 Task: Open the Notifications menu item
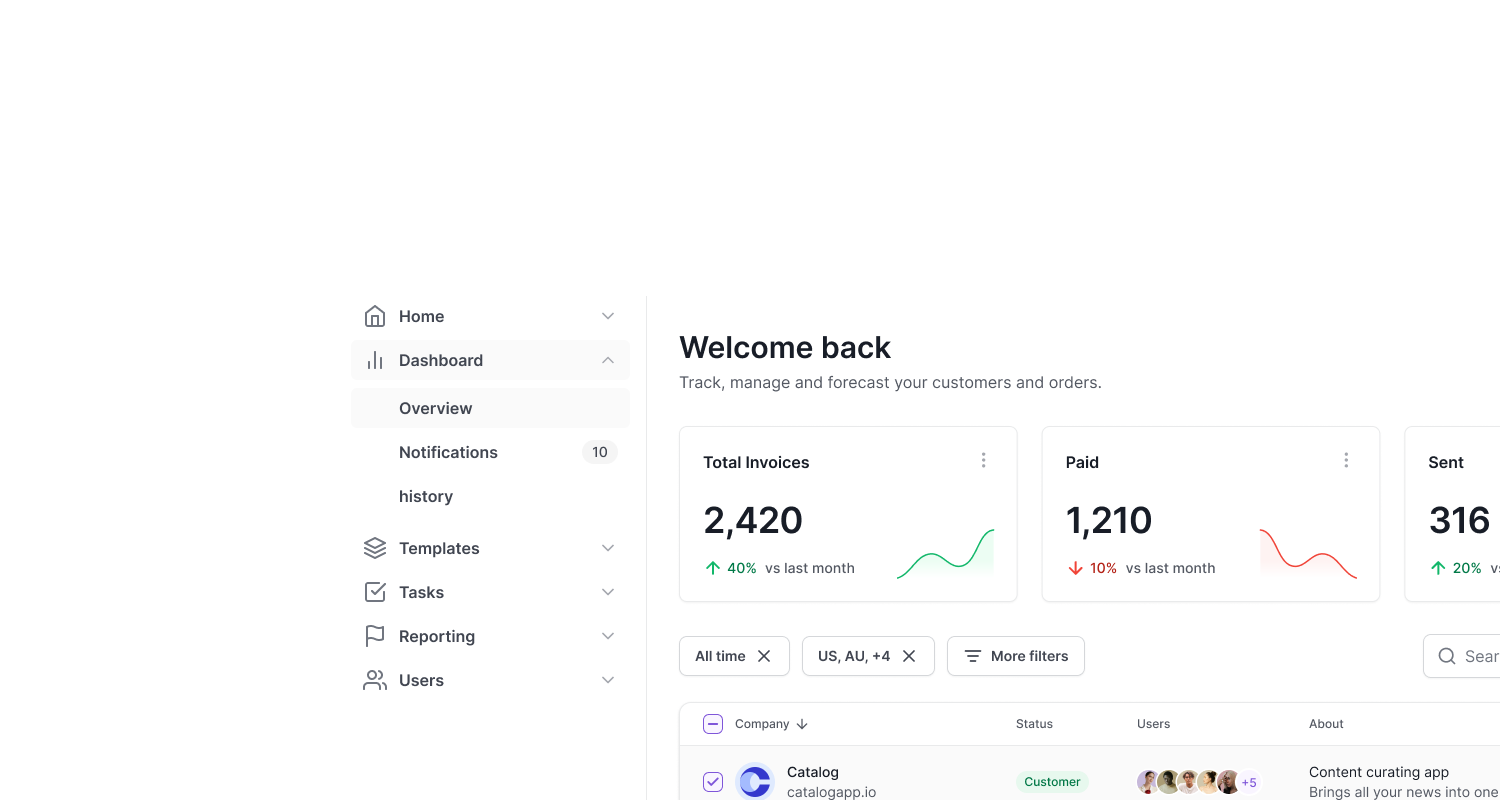448,452
